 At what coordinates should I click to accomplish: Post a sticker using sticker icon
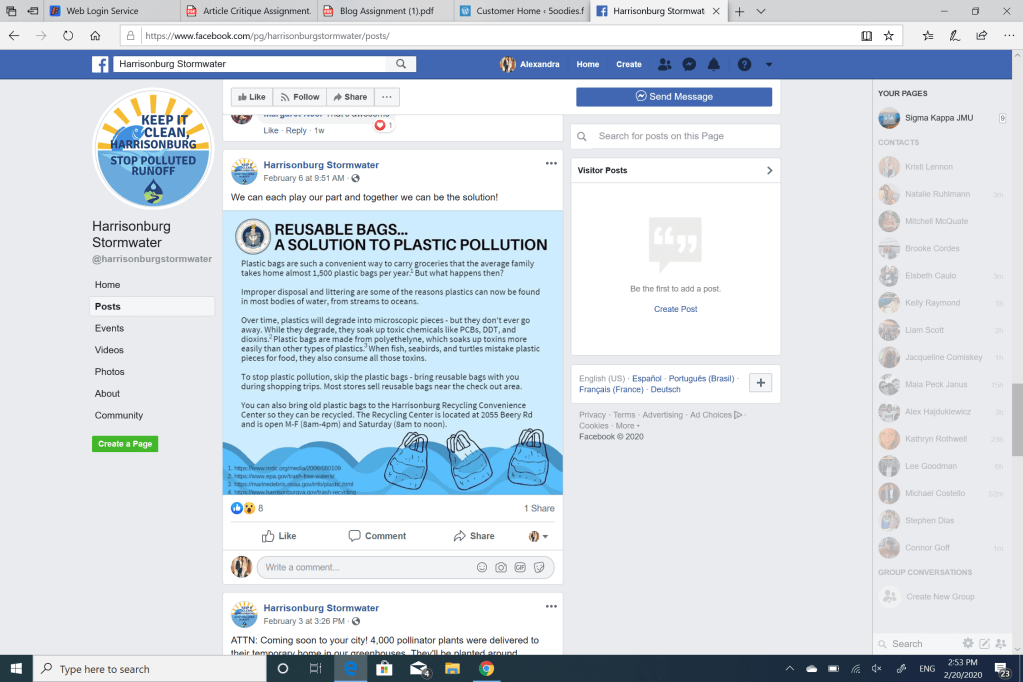coord(539,567)
